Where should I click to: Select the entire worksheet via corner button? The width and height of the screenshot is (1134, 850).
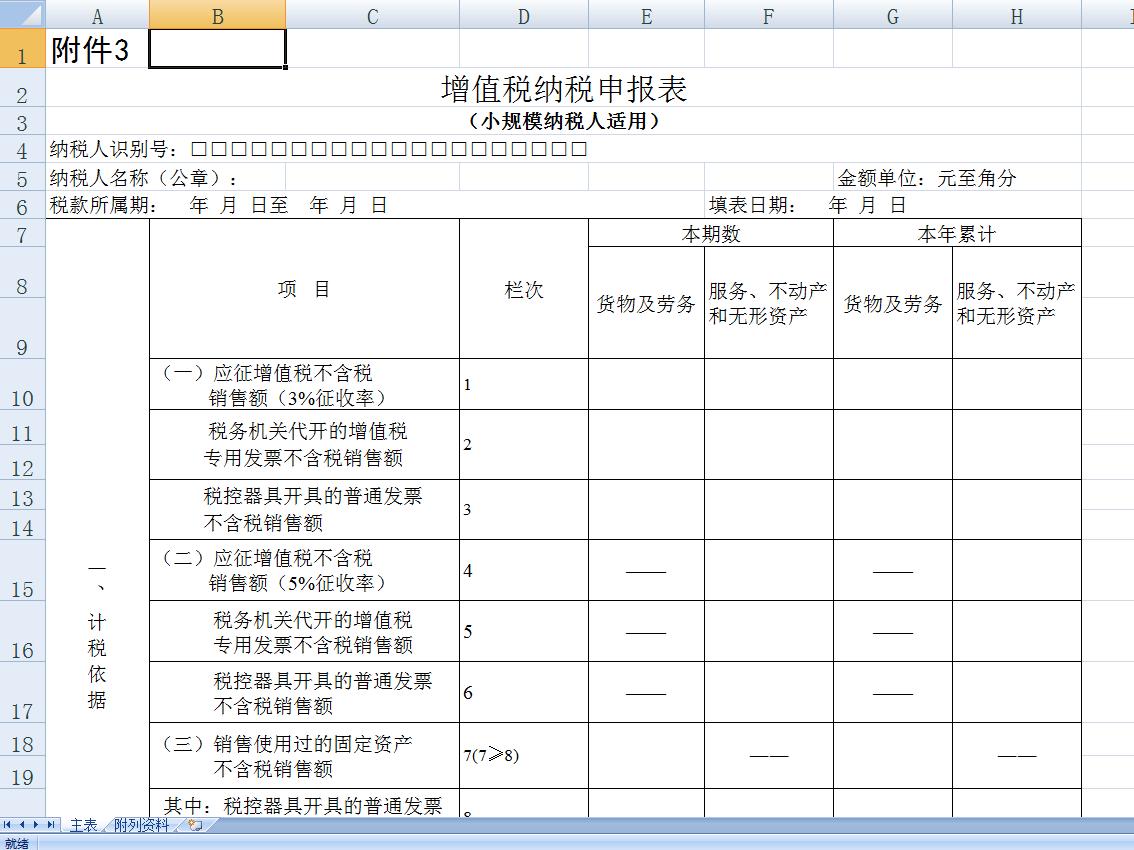coord(22,14)
